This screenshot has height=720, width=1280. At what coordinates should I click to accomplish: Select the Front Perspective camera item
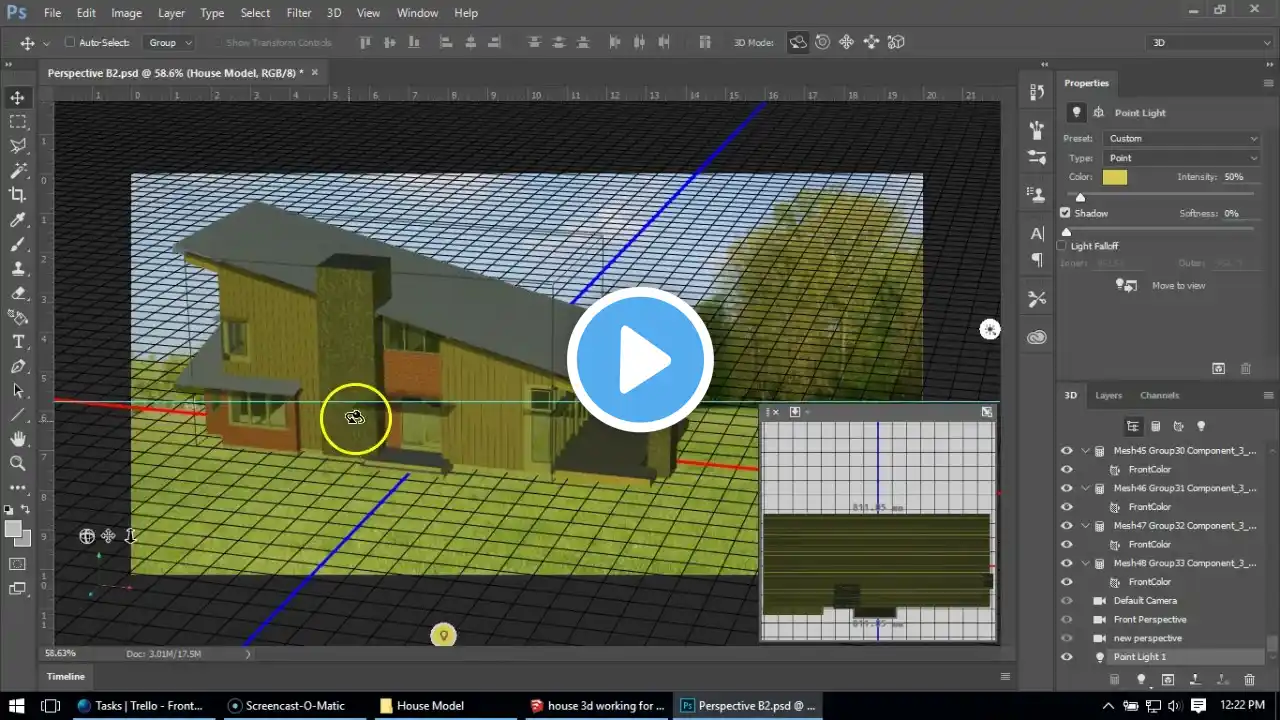tap(1150, 619)
